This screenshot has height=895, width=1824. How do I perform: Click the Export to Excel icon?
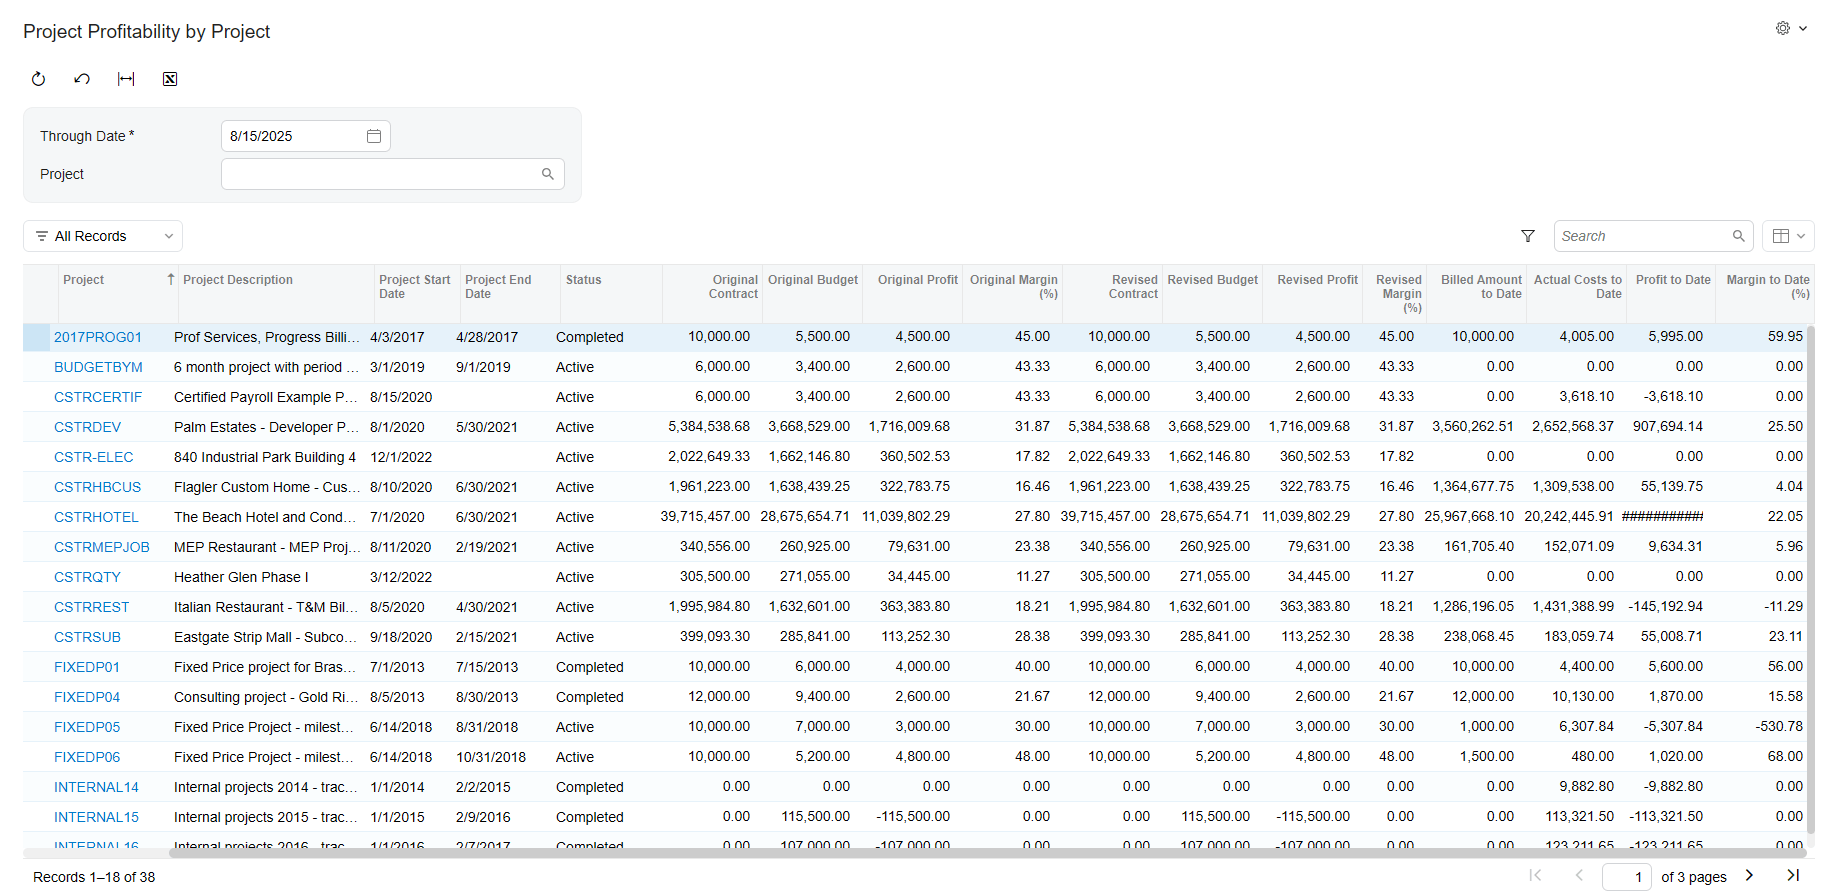pyautogui.click(x=170, y=79)
